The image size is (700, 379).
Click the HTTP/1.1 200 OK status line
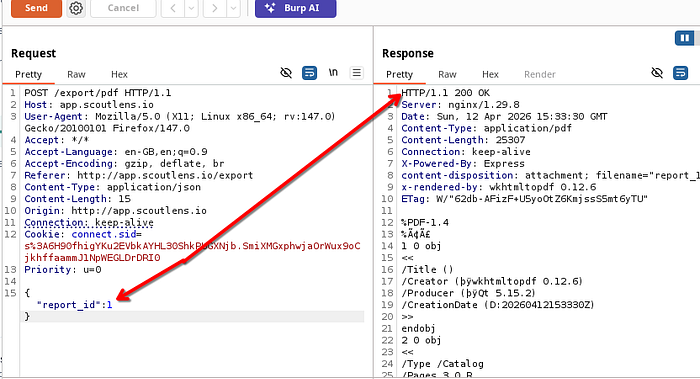[x=445, y=93]
